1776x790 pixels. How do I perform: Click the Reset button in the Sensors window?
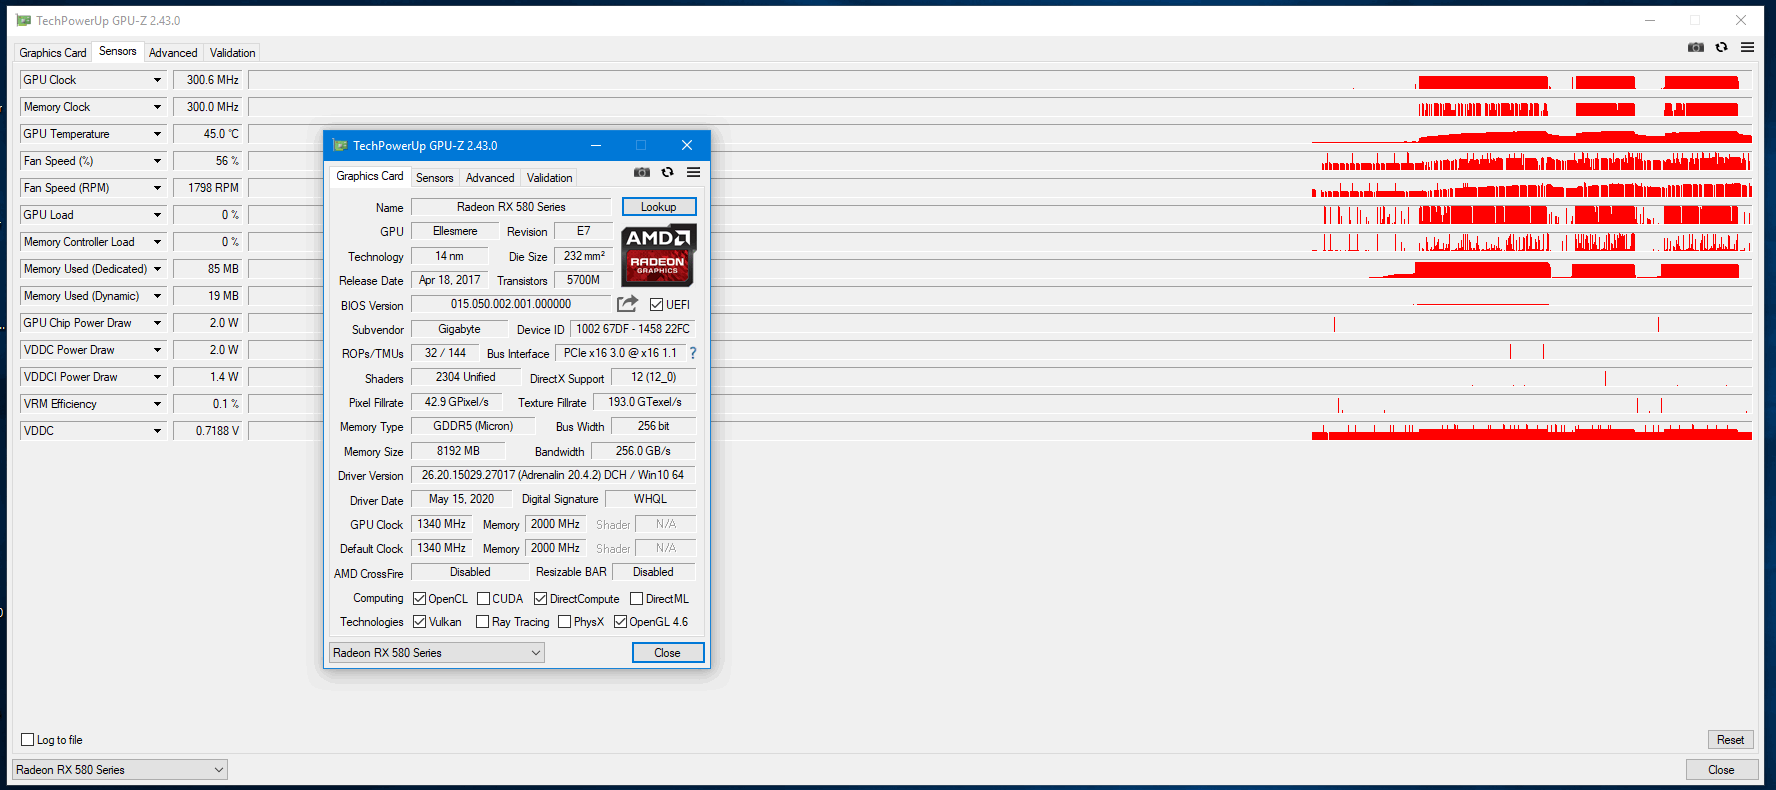pyautogui.click(x=1731, y=740)
